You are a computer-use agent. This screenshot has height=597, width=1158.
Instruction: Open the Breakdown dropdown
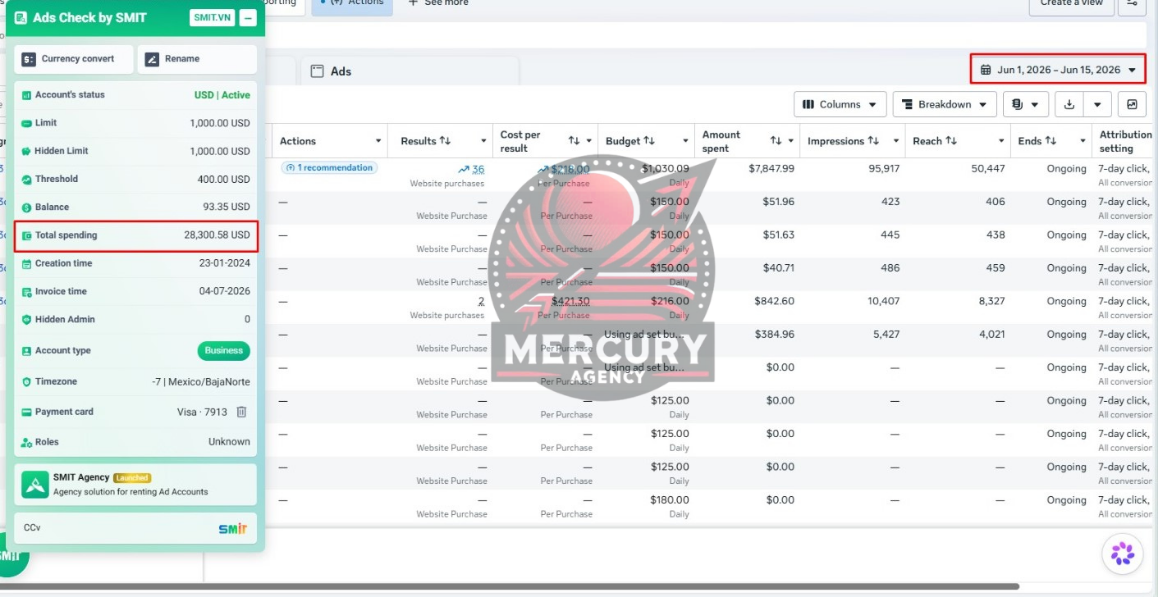click(x=945, y=104)
